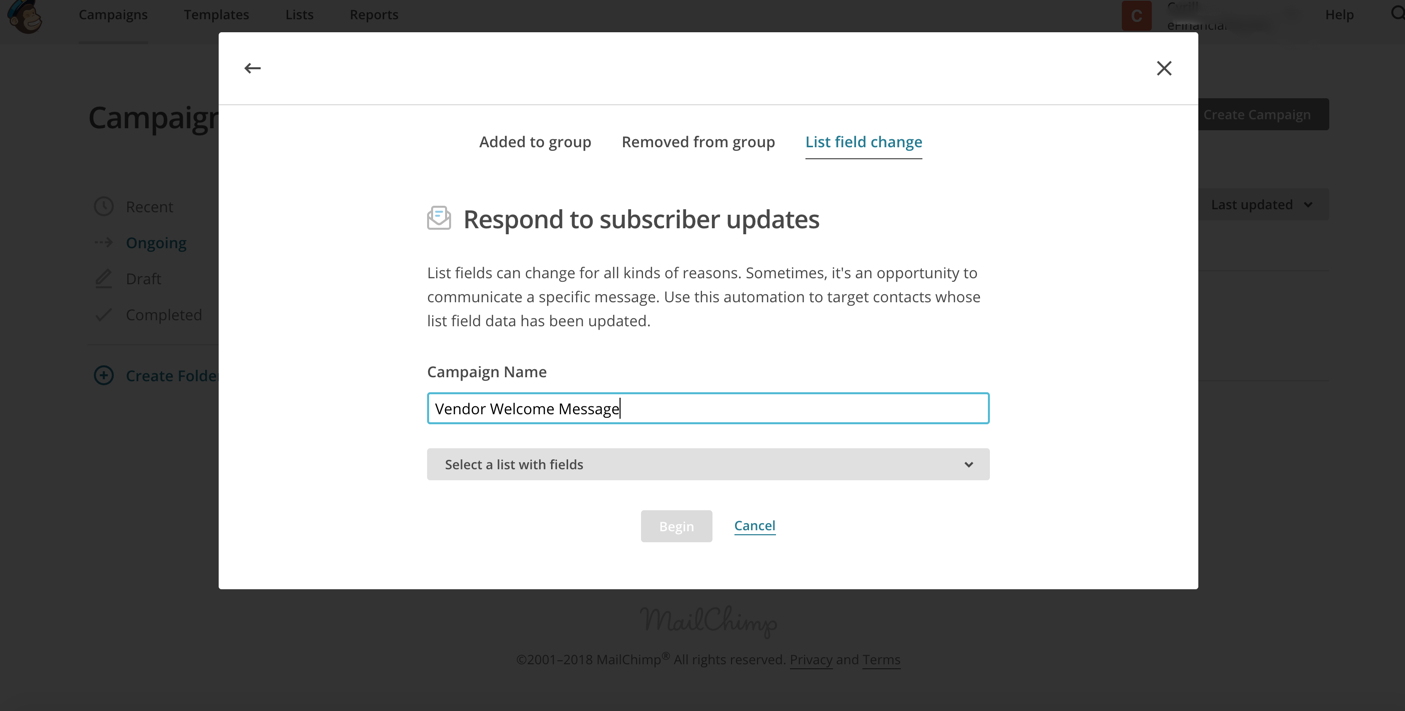This screenshot has width=1405, height=711.
Task: Click the Campaign Name input field
Action: tap(708, 408)
